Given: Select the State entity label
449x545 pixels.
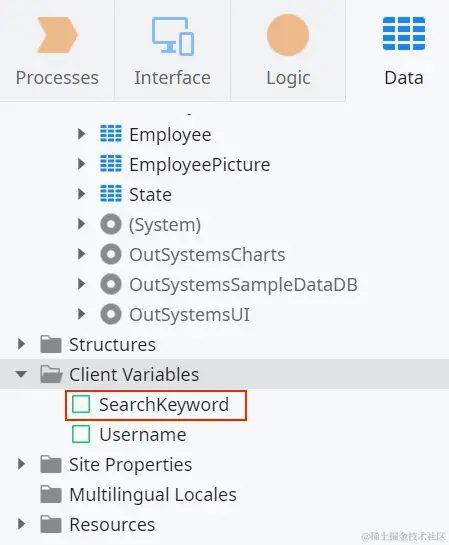Looking at the screenshot, I should click(150, 195).
